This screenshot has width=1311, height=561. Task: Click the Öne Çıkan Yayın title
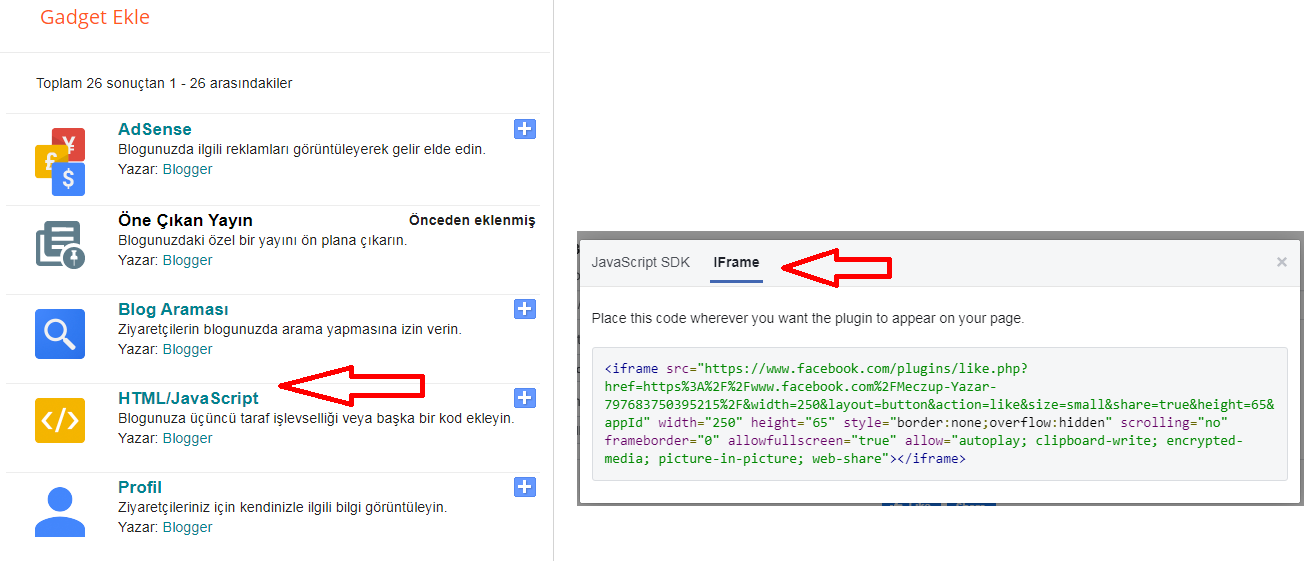185,220
